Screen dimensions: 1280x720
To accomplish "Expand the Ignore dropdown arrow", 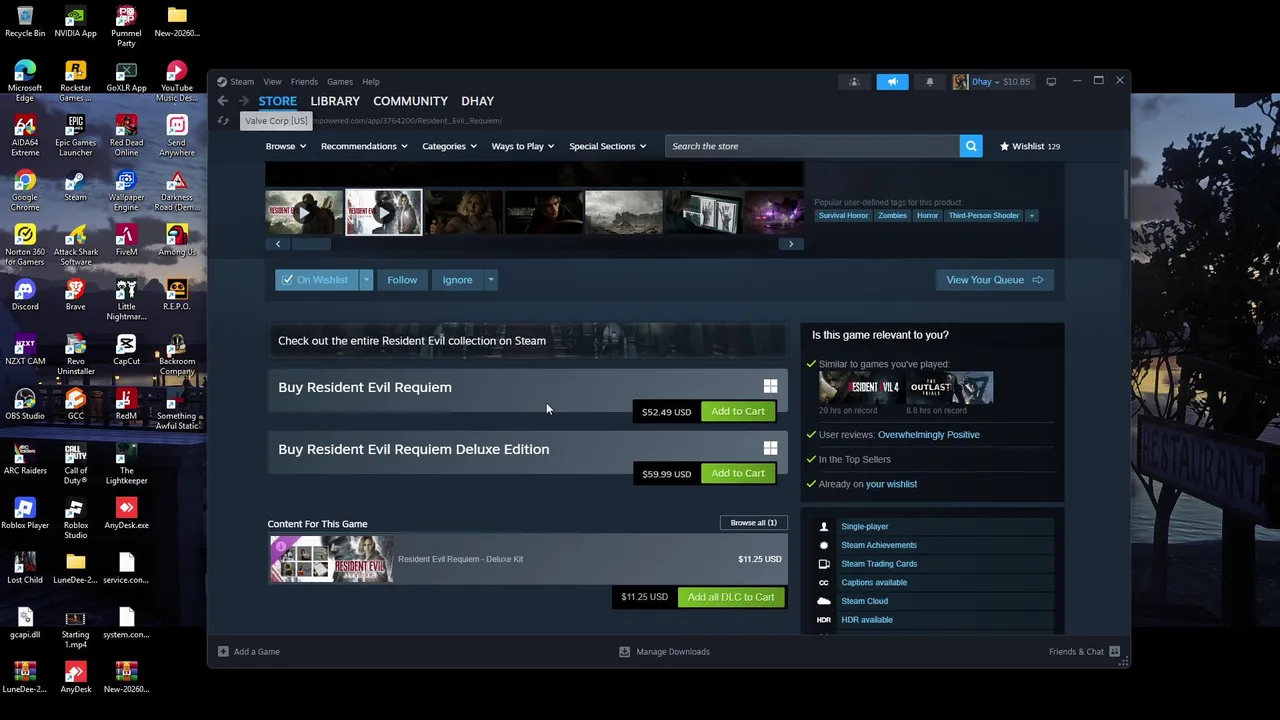I will click(x=491, y=280).
